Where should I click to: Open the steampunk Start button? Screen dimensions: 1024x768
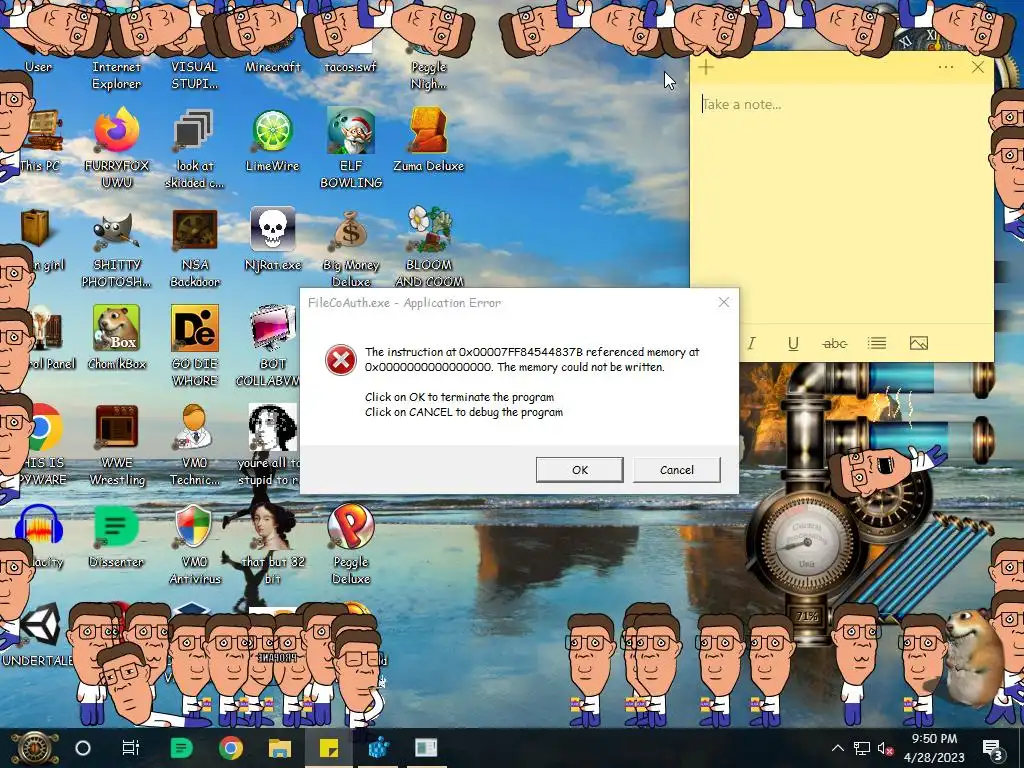(34, 748)
